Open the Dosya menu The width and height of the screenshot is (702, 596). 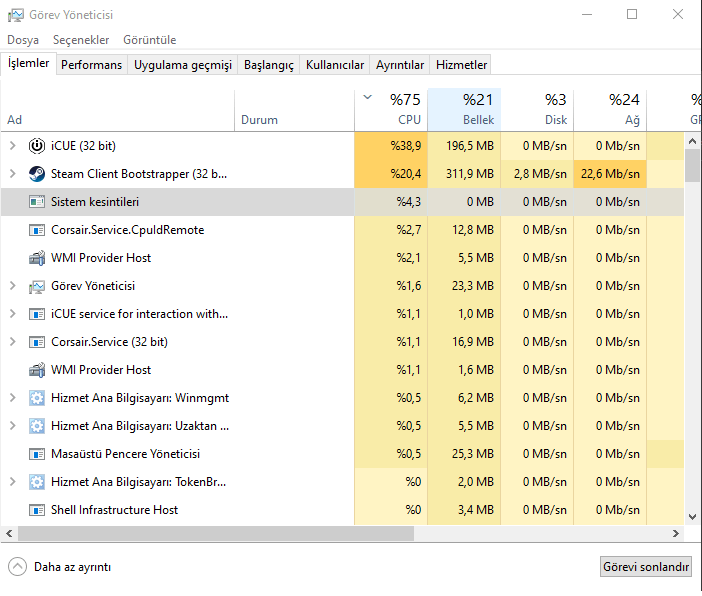point(23,40)
